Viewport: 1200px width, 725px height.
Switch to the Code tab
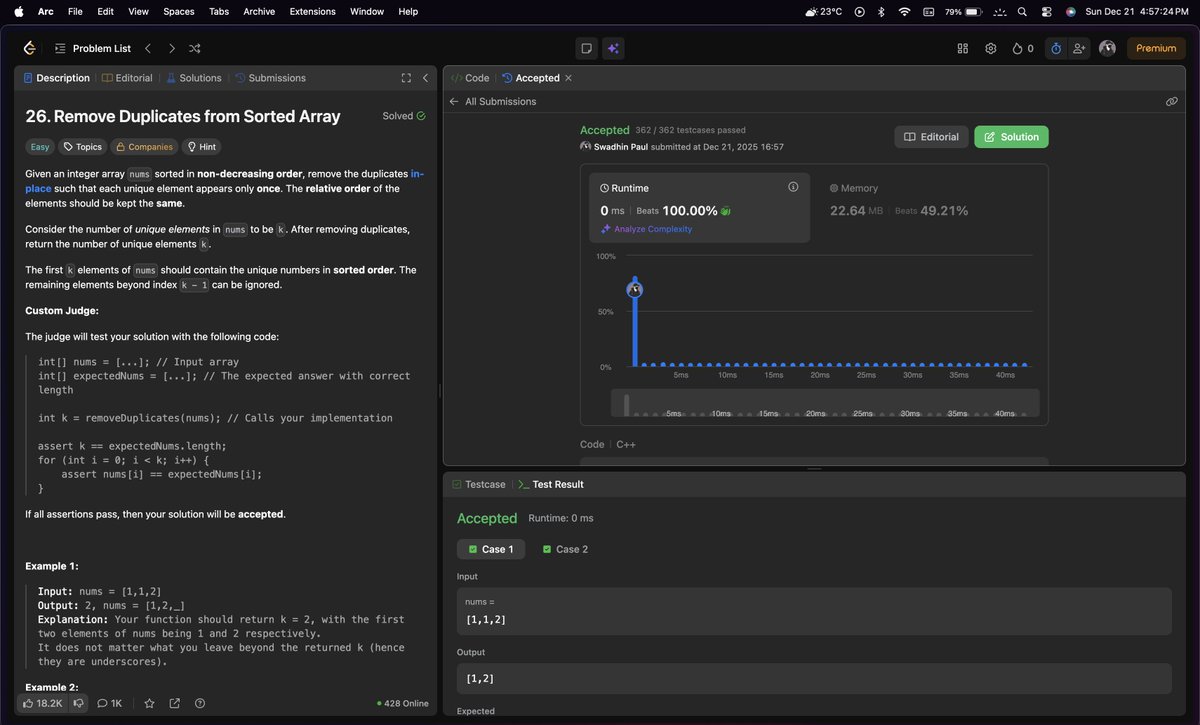click(x=470, y=78)
